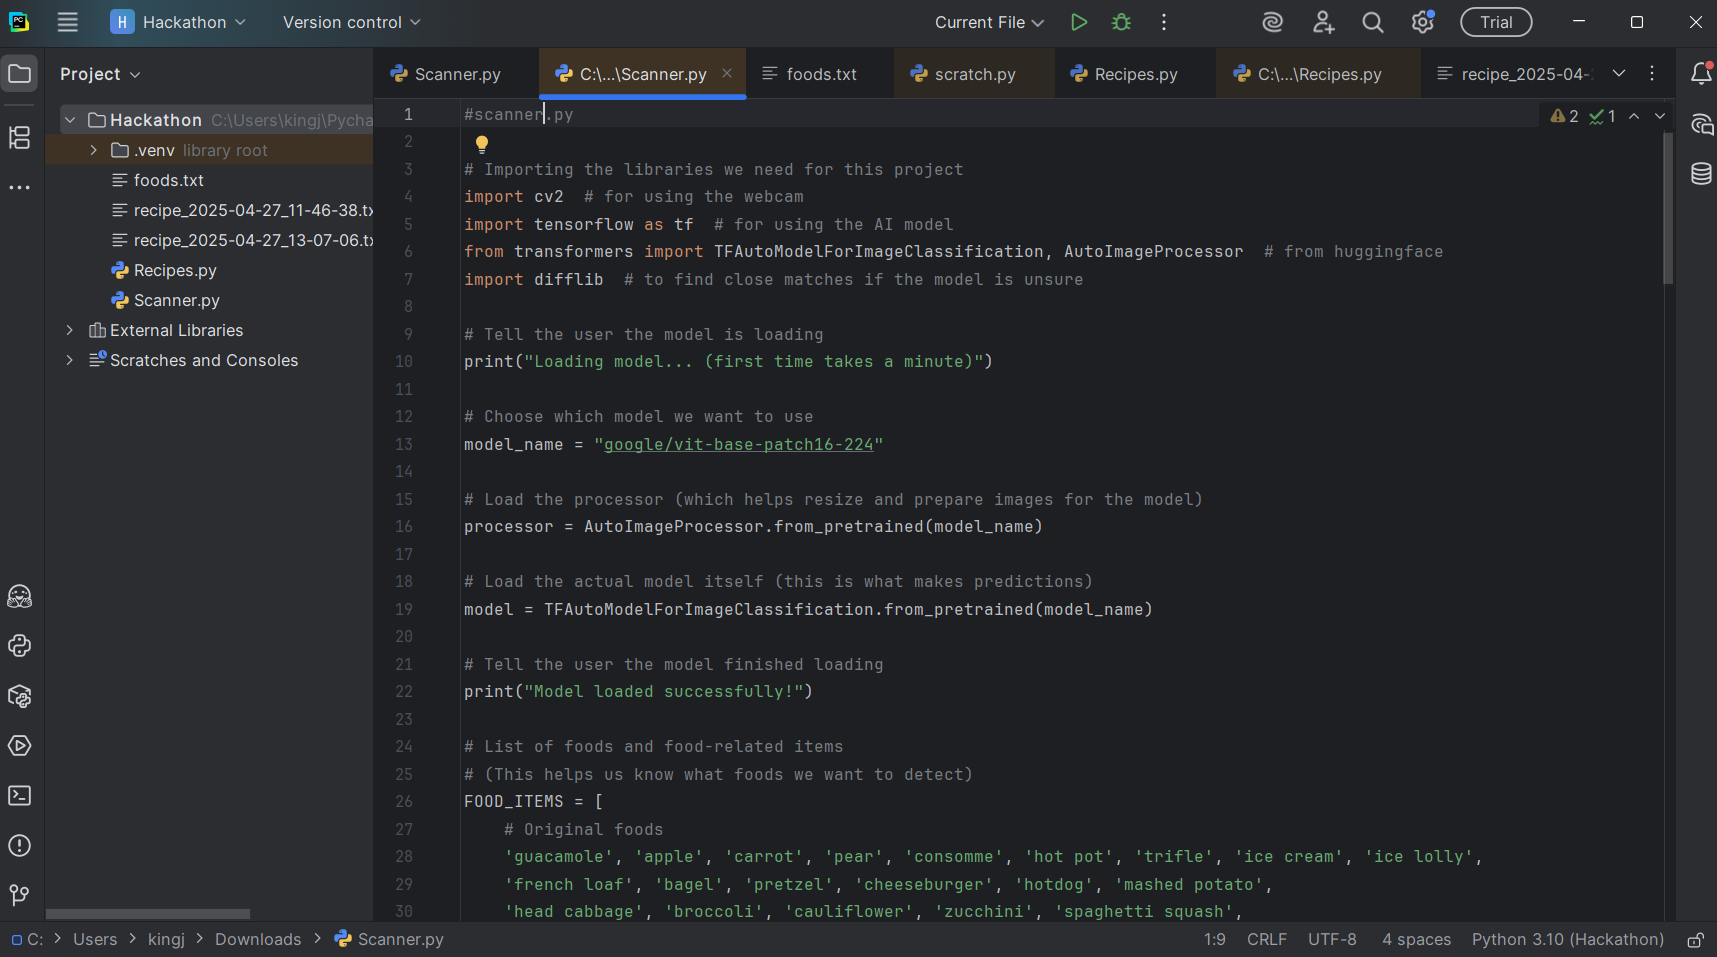Open the Problems tool window
Image resolution: width=1717 pixels, height=957 pixels.
19,846
